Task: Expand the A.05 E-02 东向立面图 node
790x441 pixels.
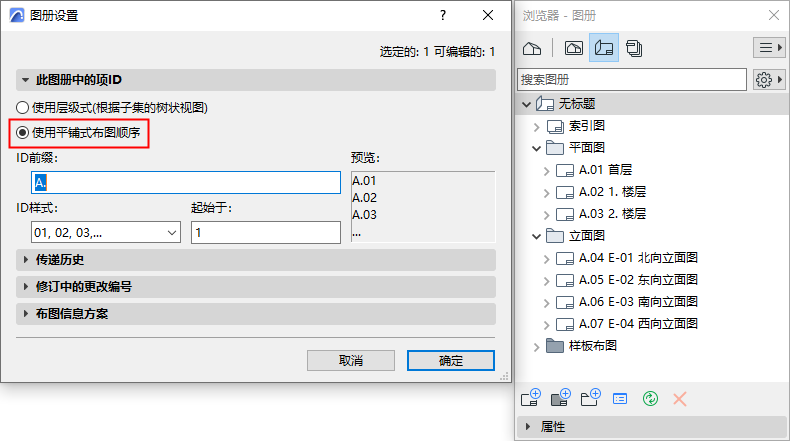Action: point(547,281)
